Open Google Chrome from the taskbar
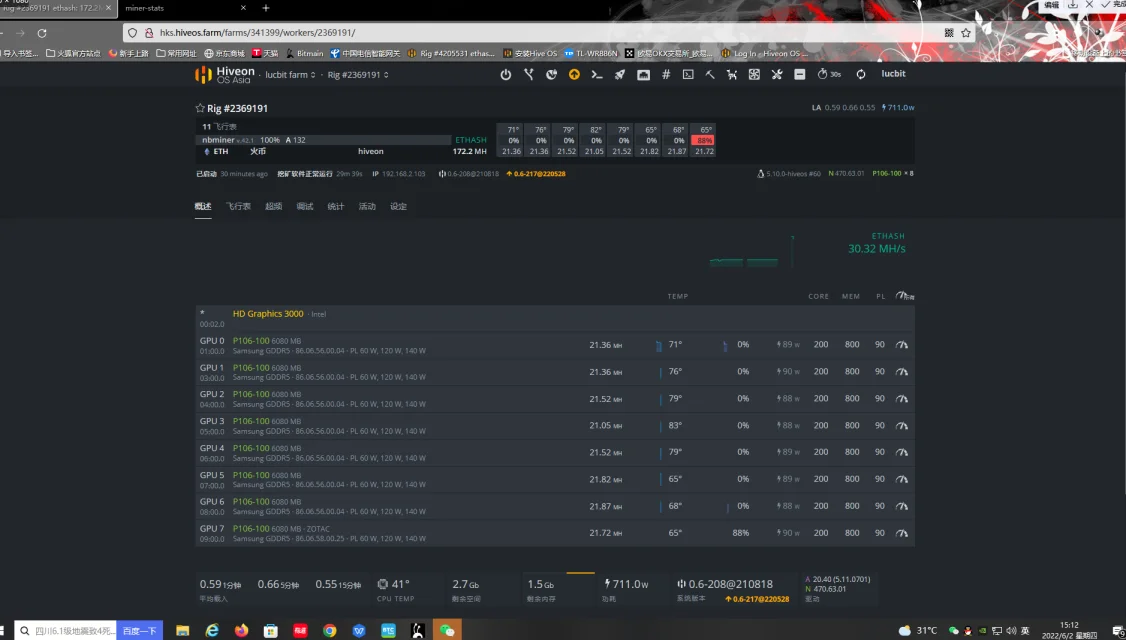This screenshot has width=1126, height=640. click(x=330, y=631)
